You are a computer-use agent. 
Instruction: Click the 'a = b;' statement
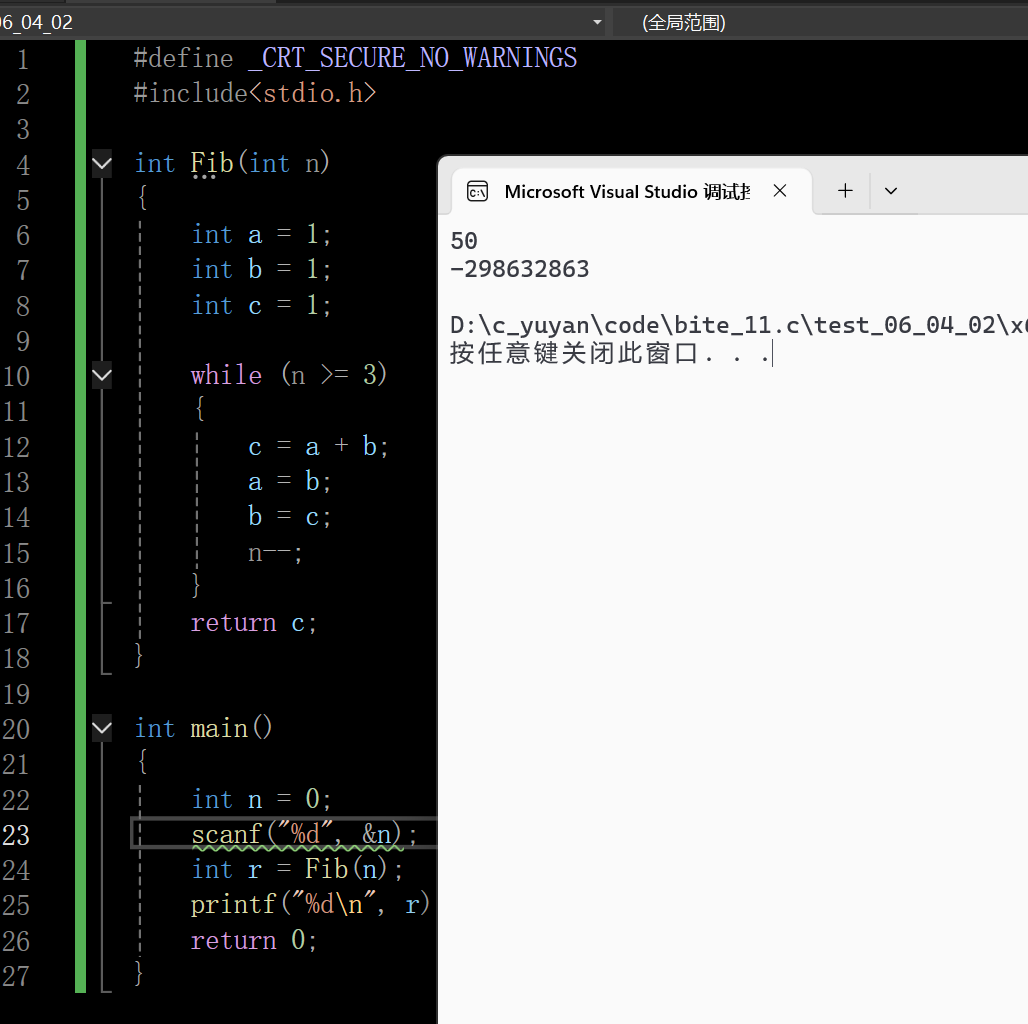(x=290, y=482)
